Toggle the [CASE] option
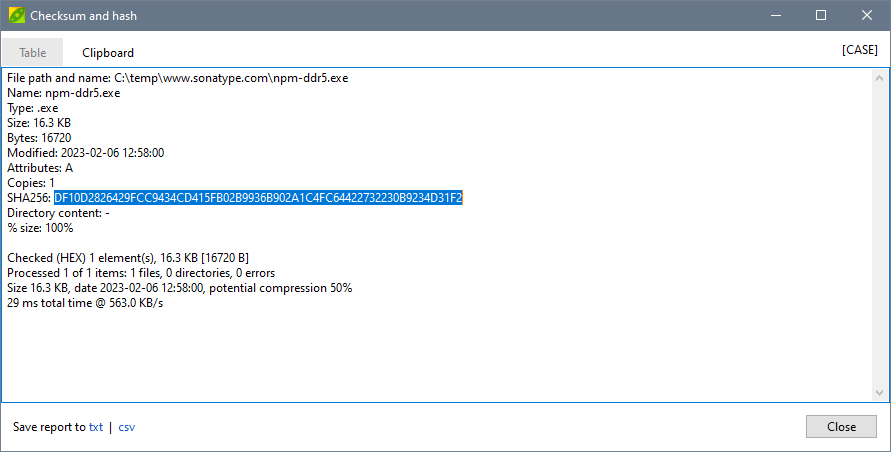This screenshot has height=452, width=891. (859, 50)
